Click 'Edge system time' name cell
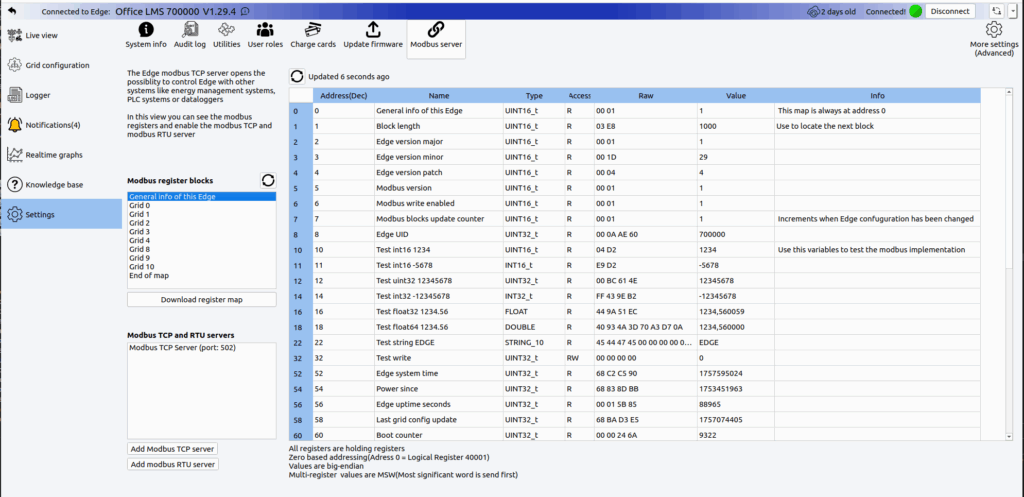Image resolution: width=1024 pixels, height=497 pixels. point(439,374)
